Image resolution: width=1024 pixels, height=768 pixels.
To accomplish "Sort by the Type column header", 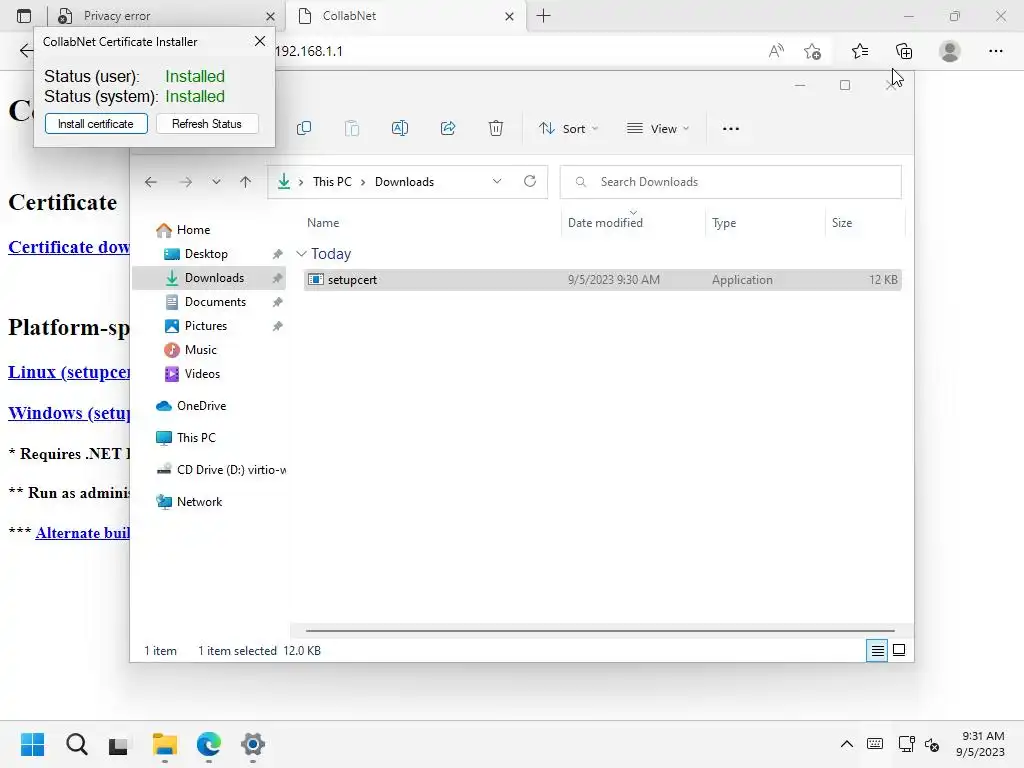I will click(x=724, y=223).
